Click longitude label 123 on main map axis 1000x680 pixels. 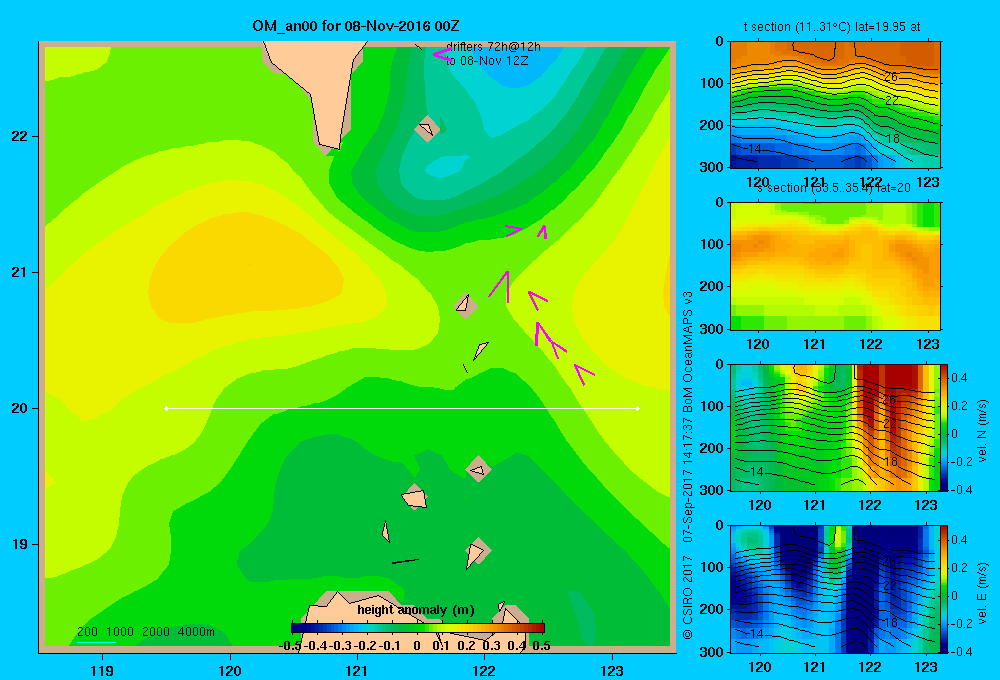pyautogui.click(x=612, y=670)
